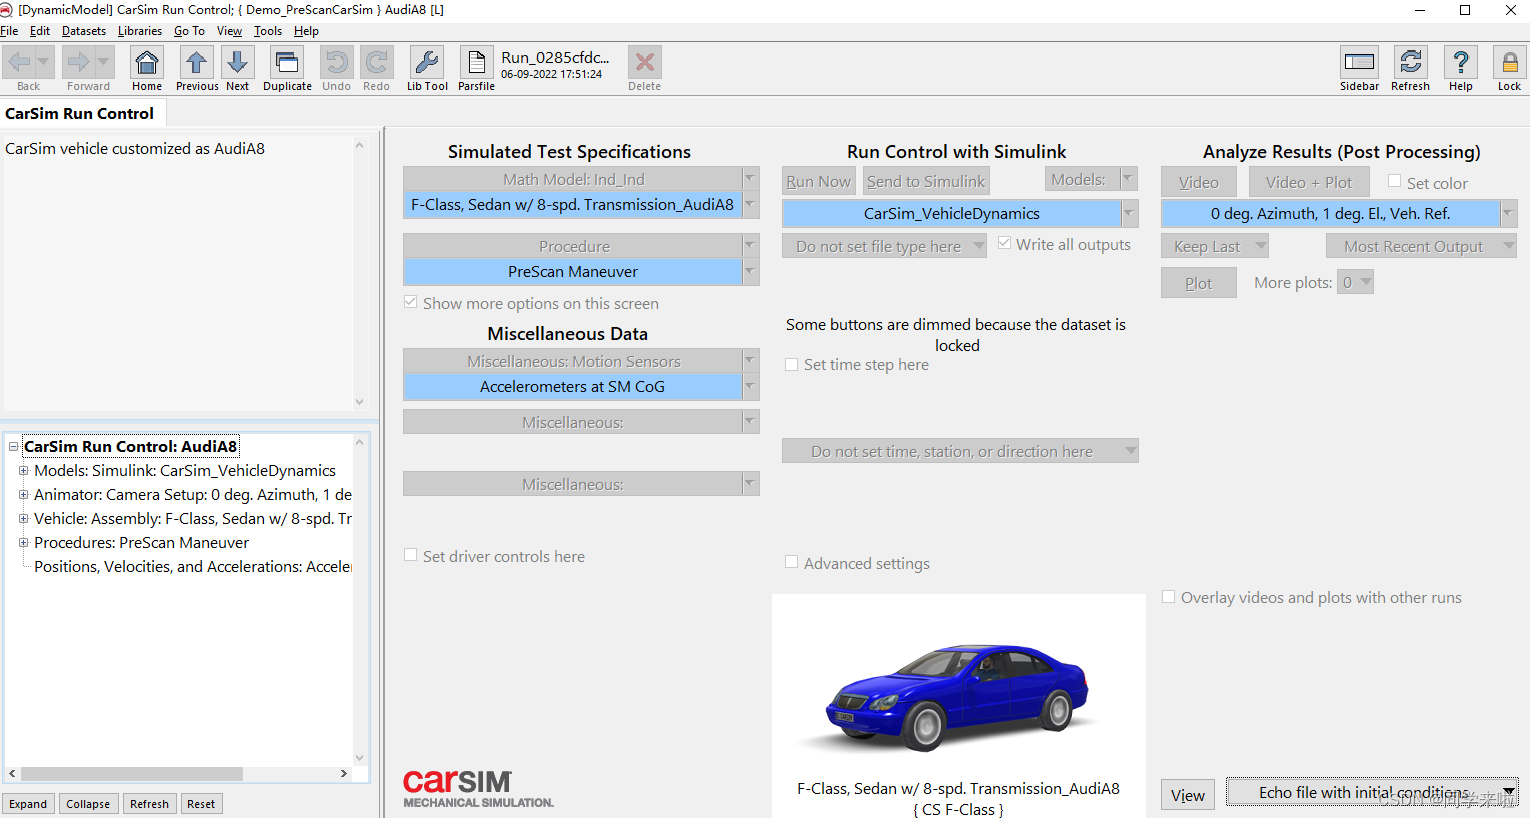Click the Back arrow toolbar icon

pos(19,63)
